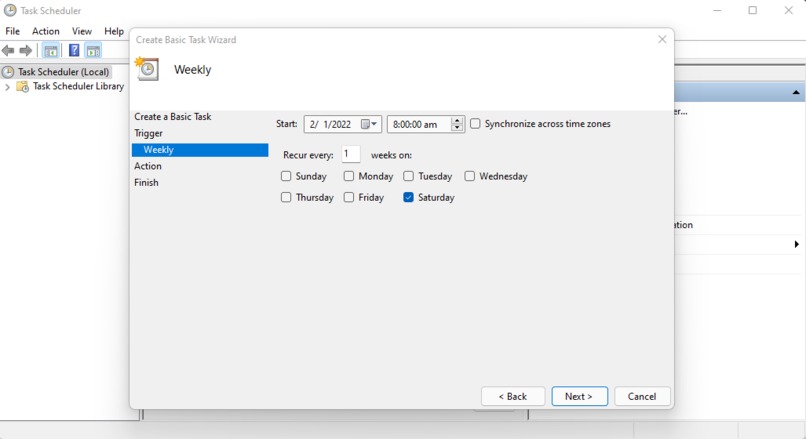
Task: Check the Wednesday checkbox
Action: (x=469, y=176)
